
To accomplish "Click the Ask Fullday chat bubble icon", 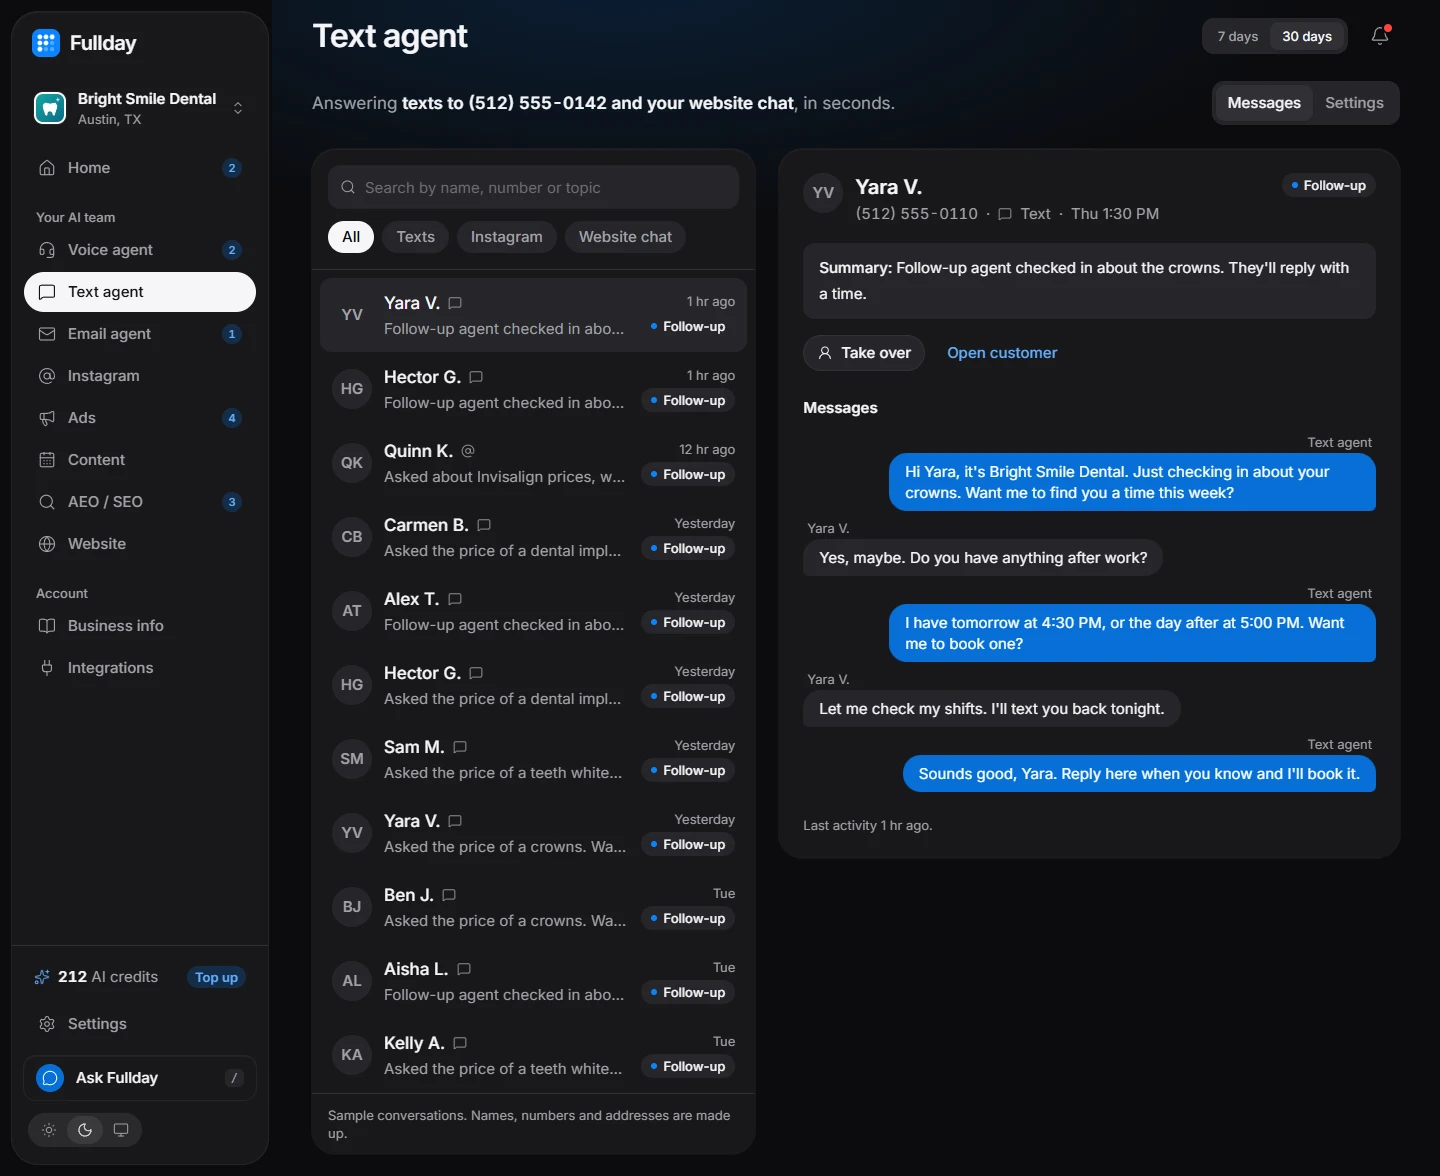I will coord(50,1078).
